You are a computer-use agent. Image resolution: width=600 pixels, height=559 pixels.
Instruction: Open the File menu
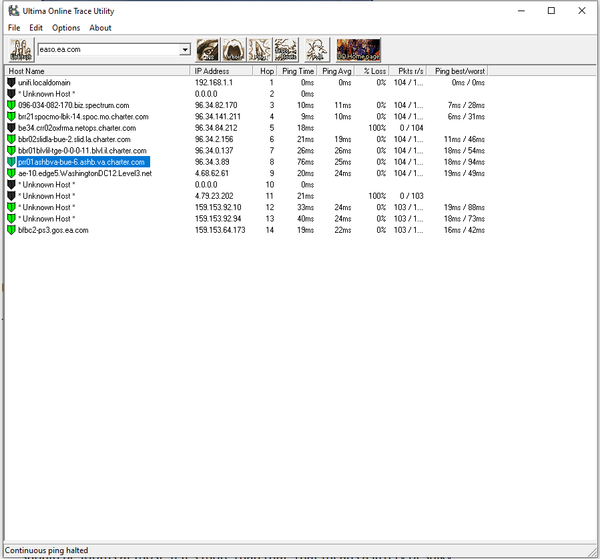(14, 28)
